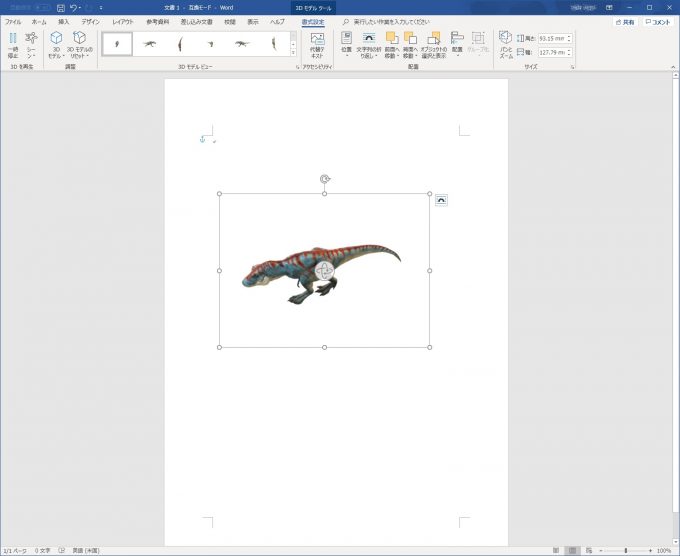The height and width of the screenshot is (556, 680).
Task: Click the proofing check icon in status bar
Action: click(62, 551)
